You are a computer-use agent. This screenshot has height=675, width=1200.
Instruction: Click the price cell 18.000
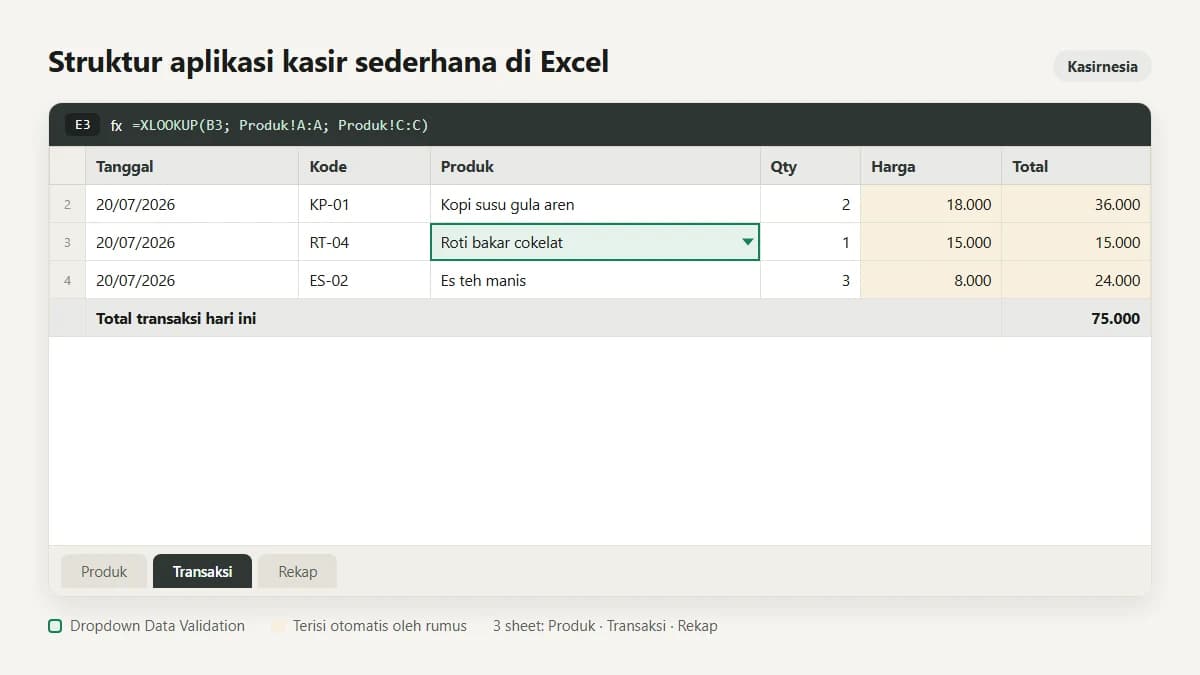point(931,204)
